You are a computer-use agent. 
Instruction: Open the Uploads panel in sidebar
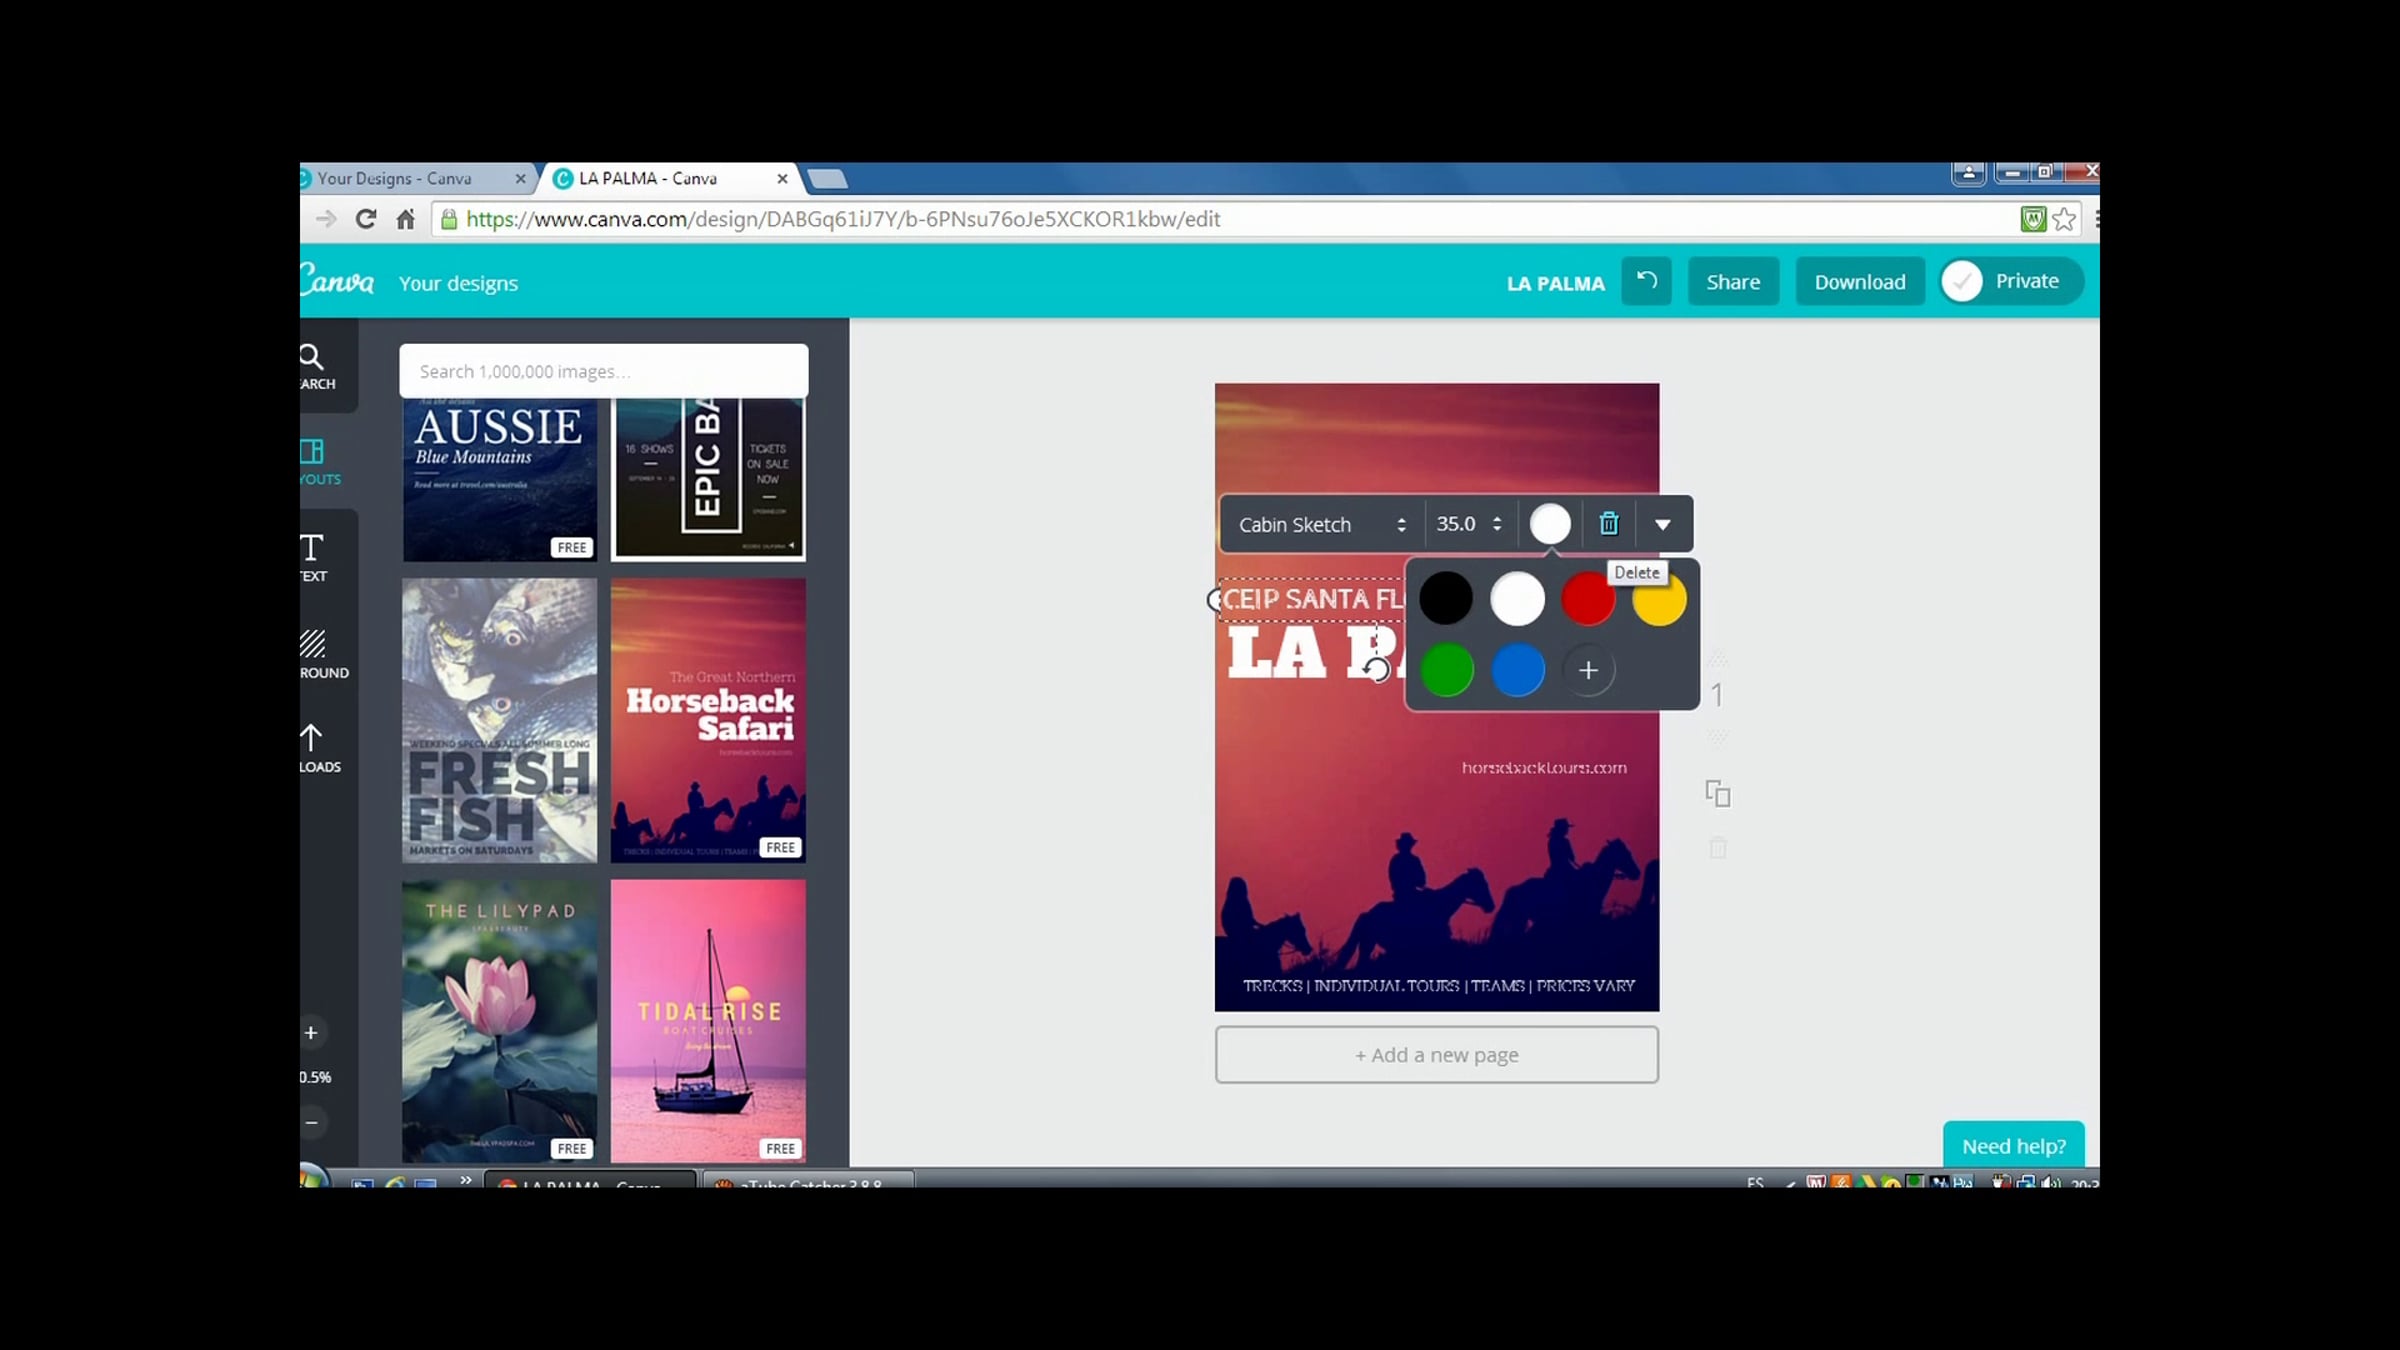(314, 747)
